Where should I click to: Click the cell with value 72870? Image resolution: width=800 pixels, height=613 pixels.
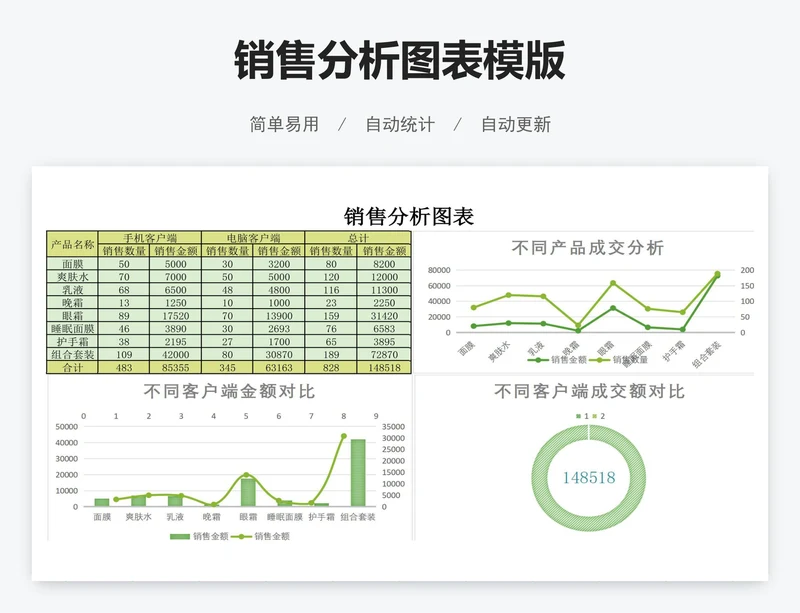384,354
